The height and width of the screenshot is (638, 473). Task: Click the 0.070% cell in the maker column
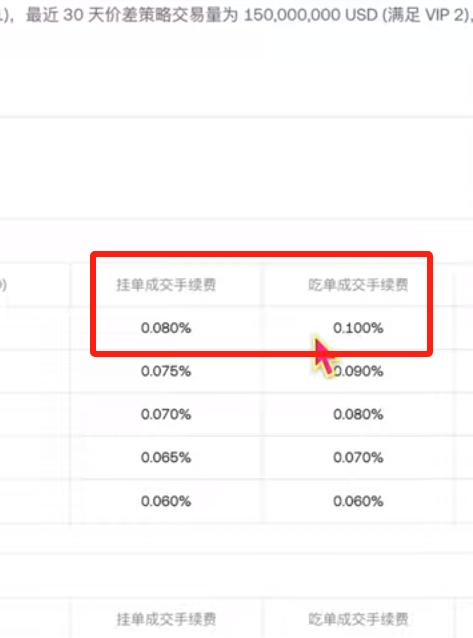(166, 414)
